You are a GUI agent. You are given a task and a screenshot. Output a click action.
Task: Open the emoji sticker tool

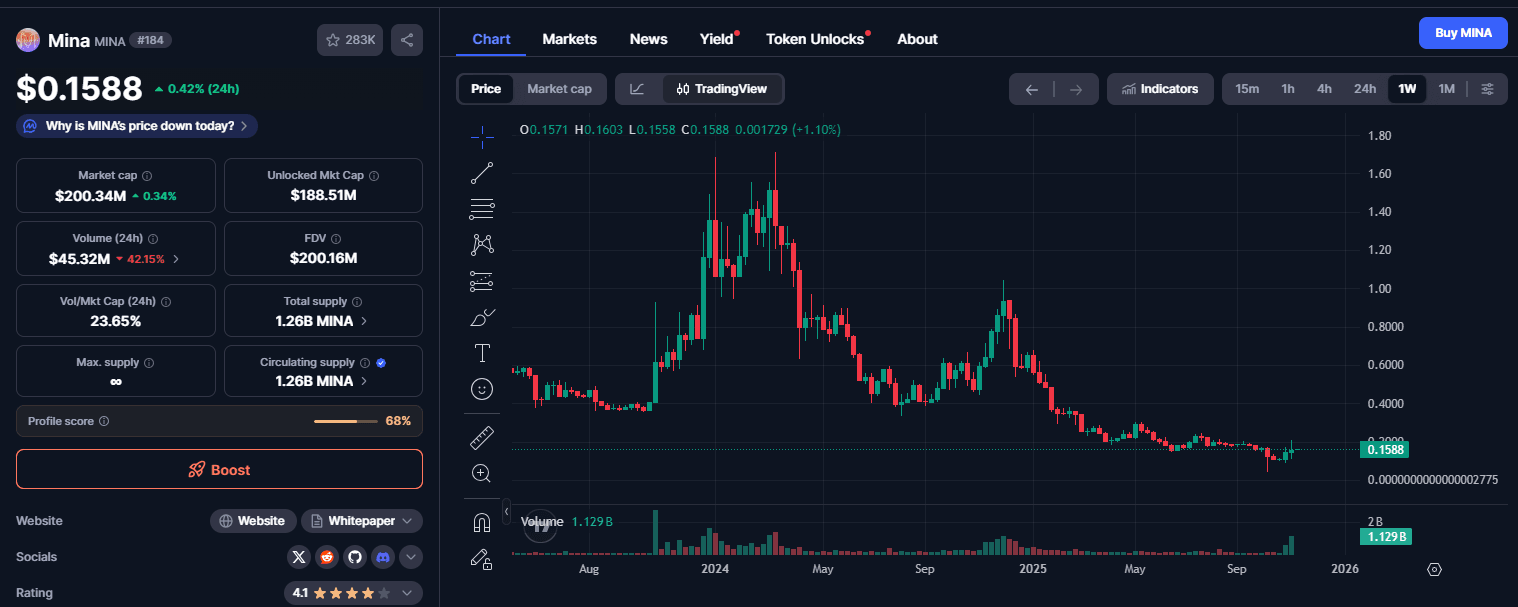482,389
